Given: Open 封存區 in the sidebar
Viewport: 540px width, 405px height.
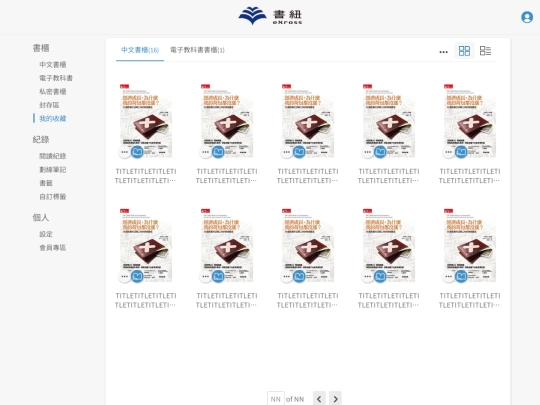Looking at the screenshot, I should [x=49, y=105].
